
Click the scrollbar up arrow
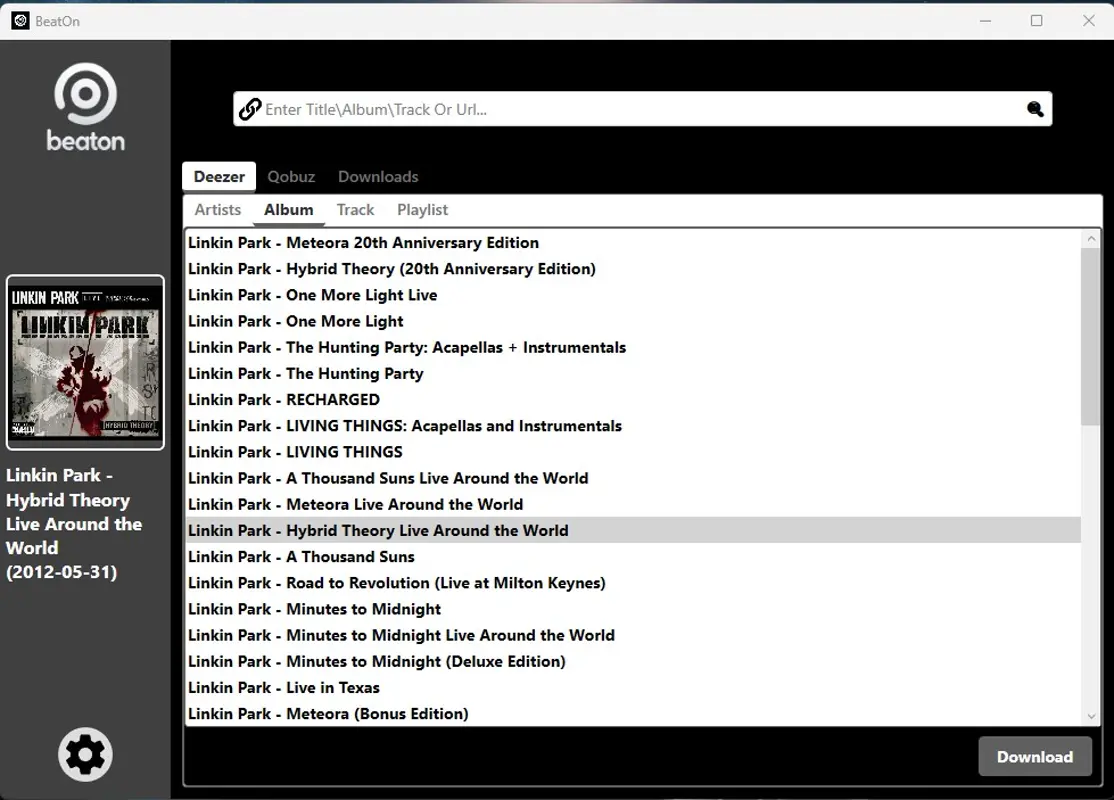(1092, 237)
